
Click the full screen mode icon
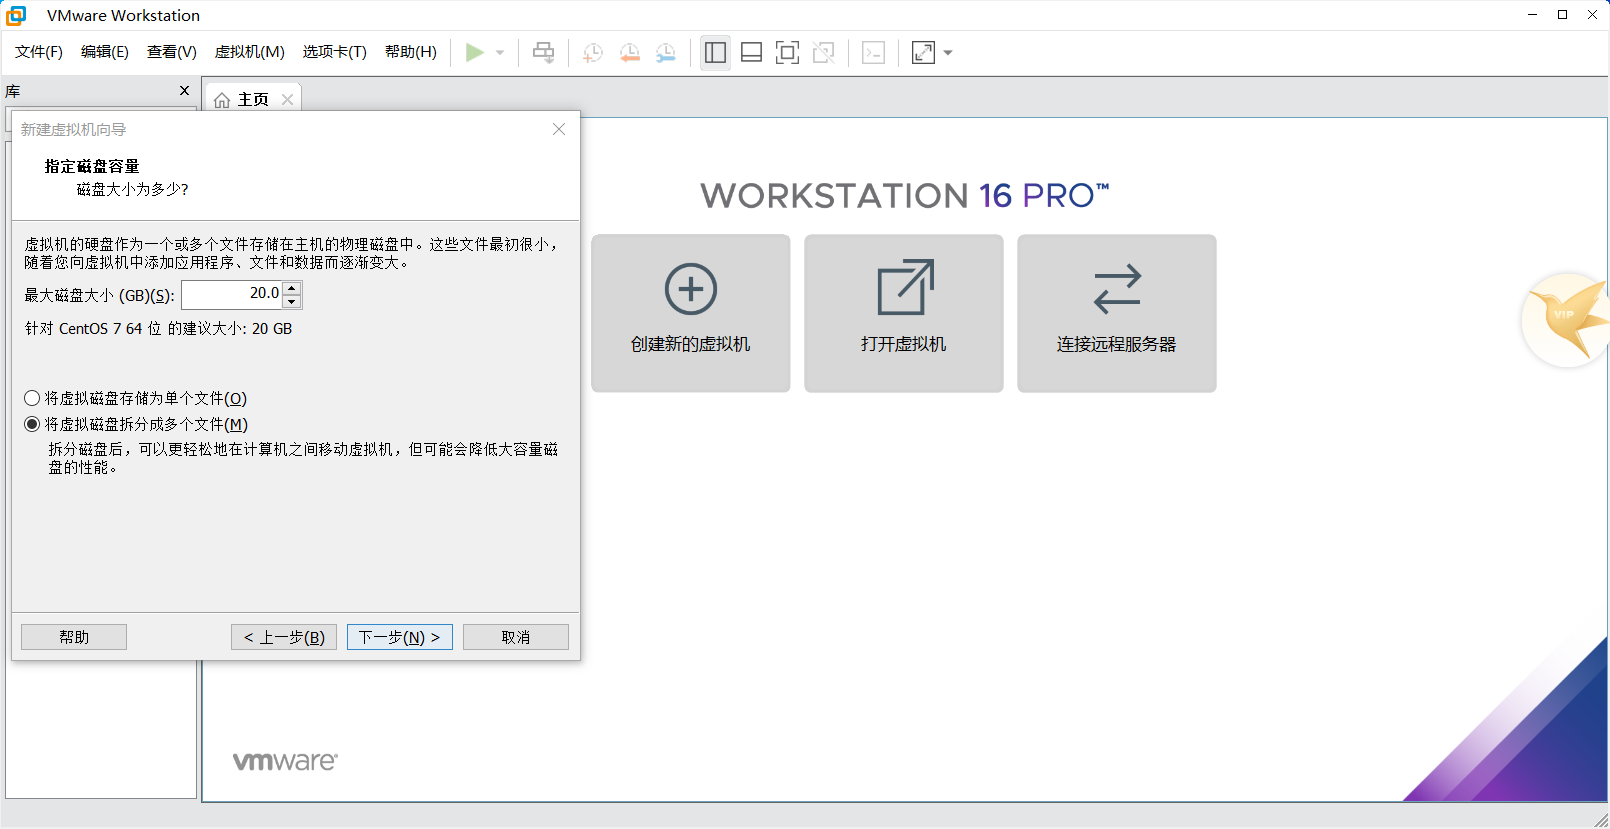point(787,53)
